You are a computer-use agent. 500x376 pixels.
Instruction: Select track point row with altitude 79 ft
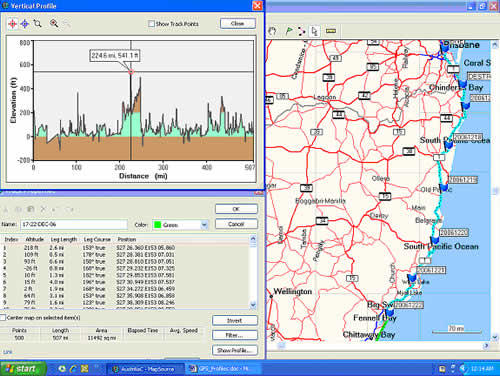(125, 303)
